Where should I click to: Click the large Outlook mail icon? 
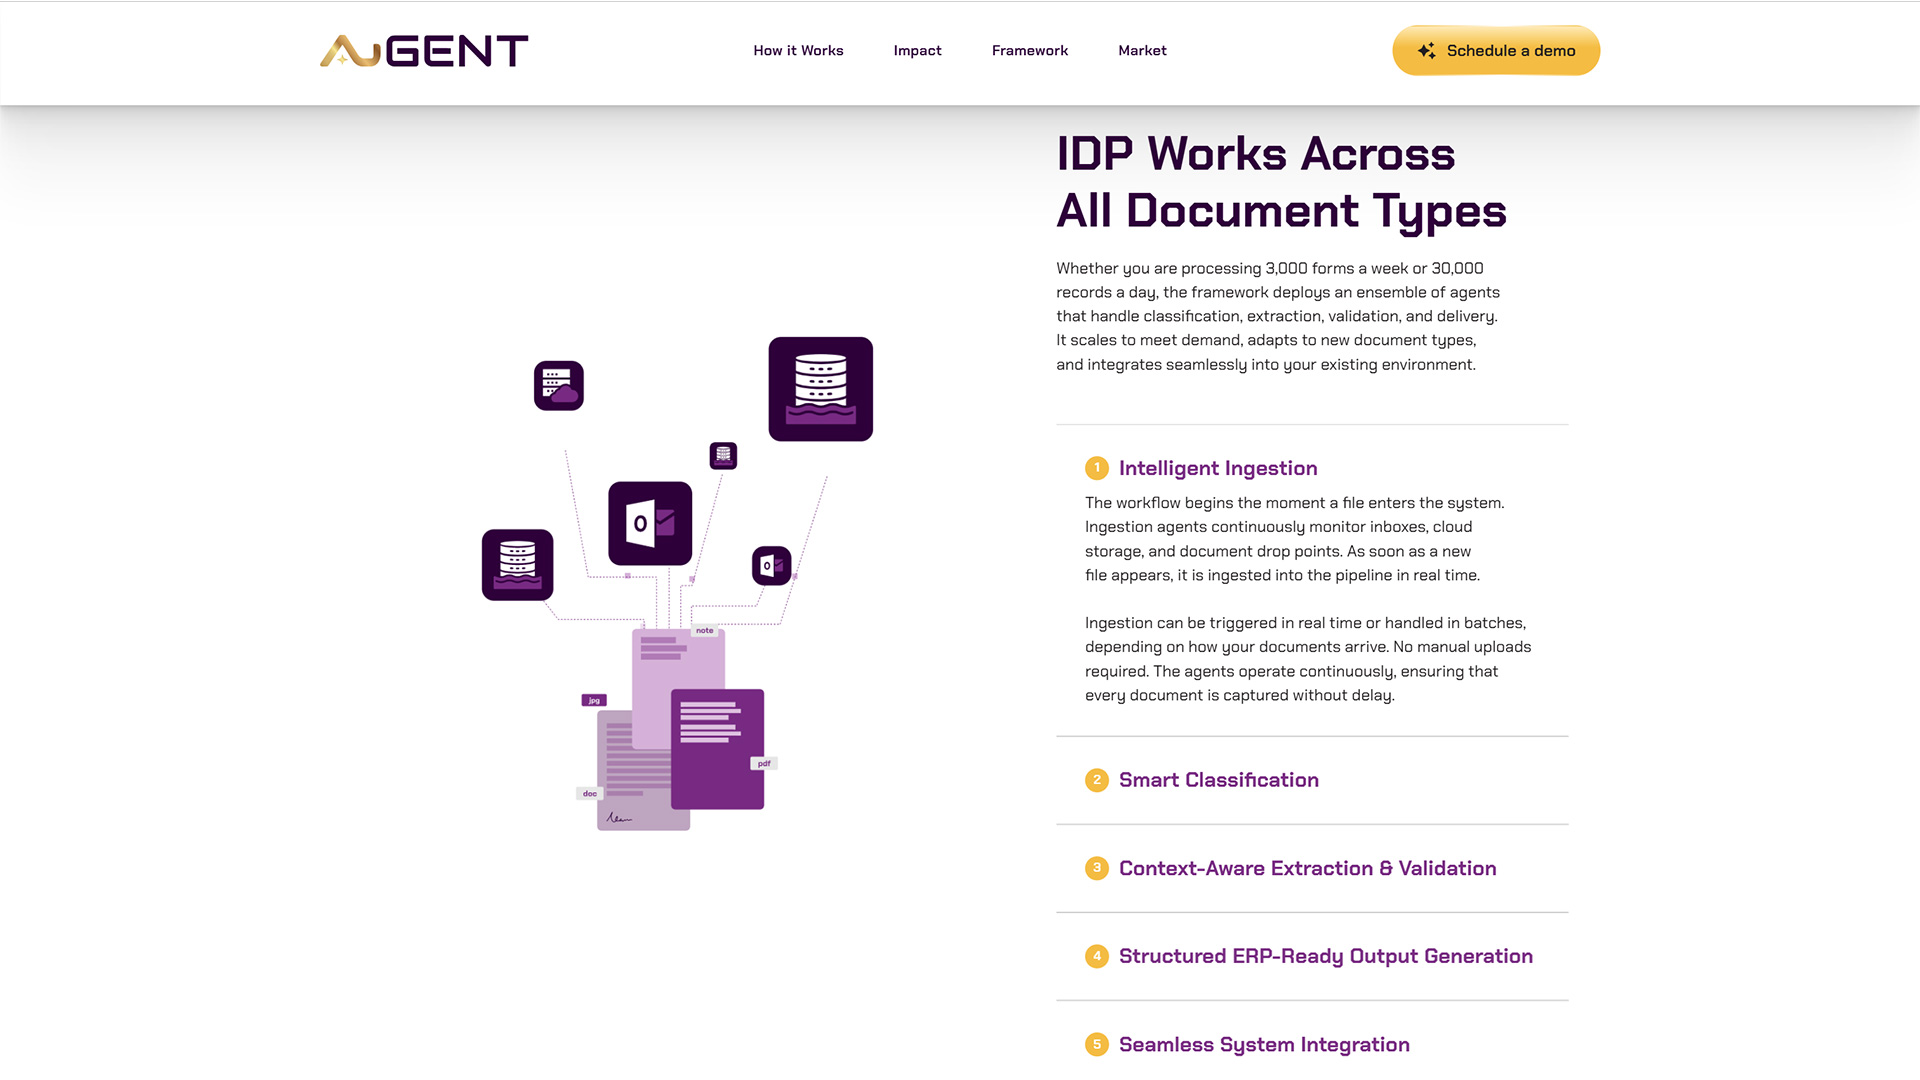coord(650,523)
